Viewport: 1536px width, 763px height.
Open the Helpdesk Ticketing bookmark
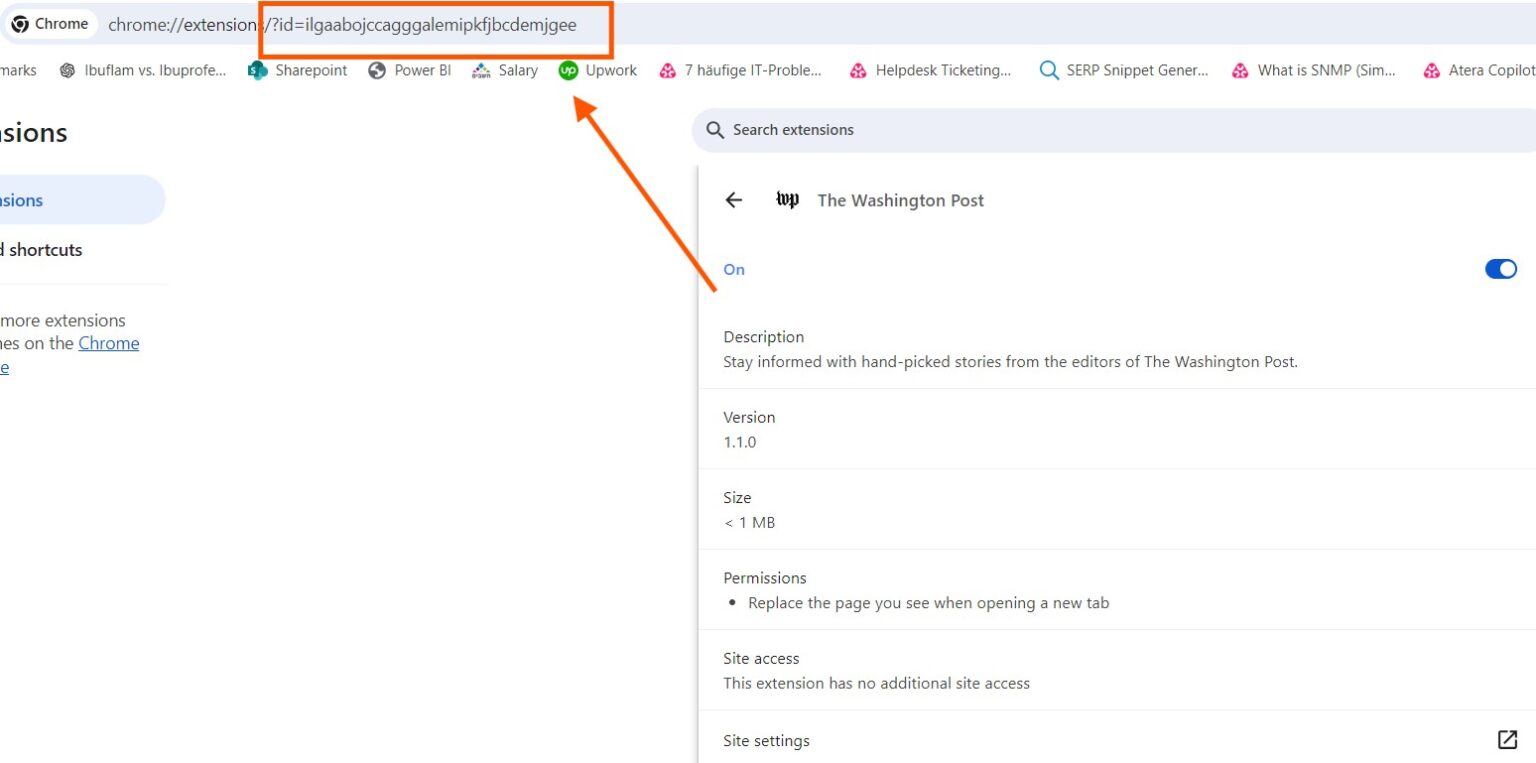point(930,70)
